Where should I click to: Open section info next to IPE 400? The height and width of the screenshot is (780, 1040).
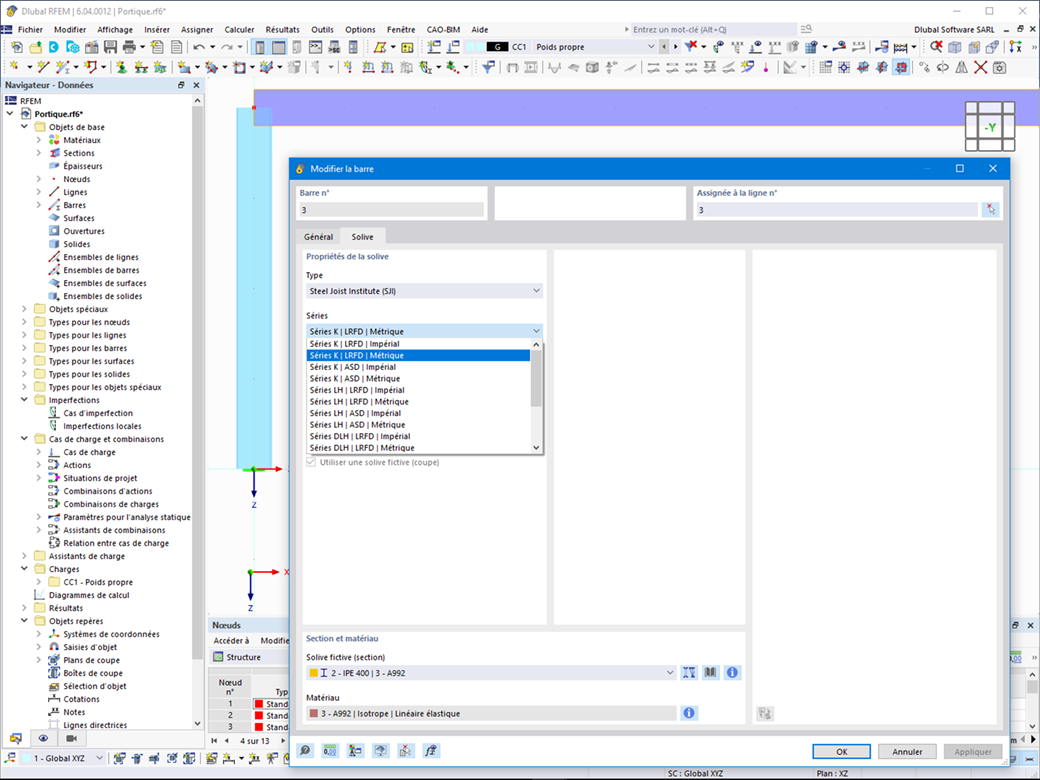point(732,673)
